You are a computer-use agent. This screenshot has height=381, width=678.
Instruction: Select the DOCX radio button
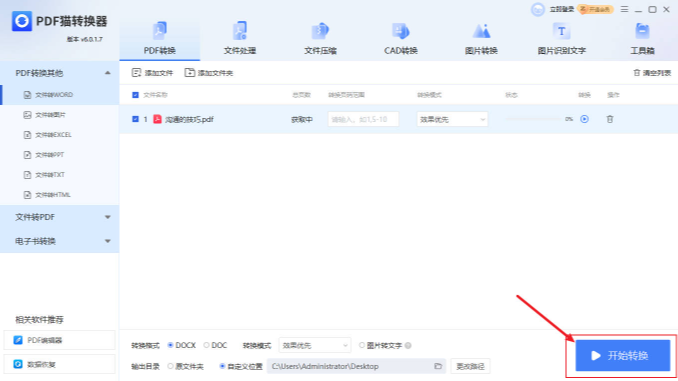[170, 345]
